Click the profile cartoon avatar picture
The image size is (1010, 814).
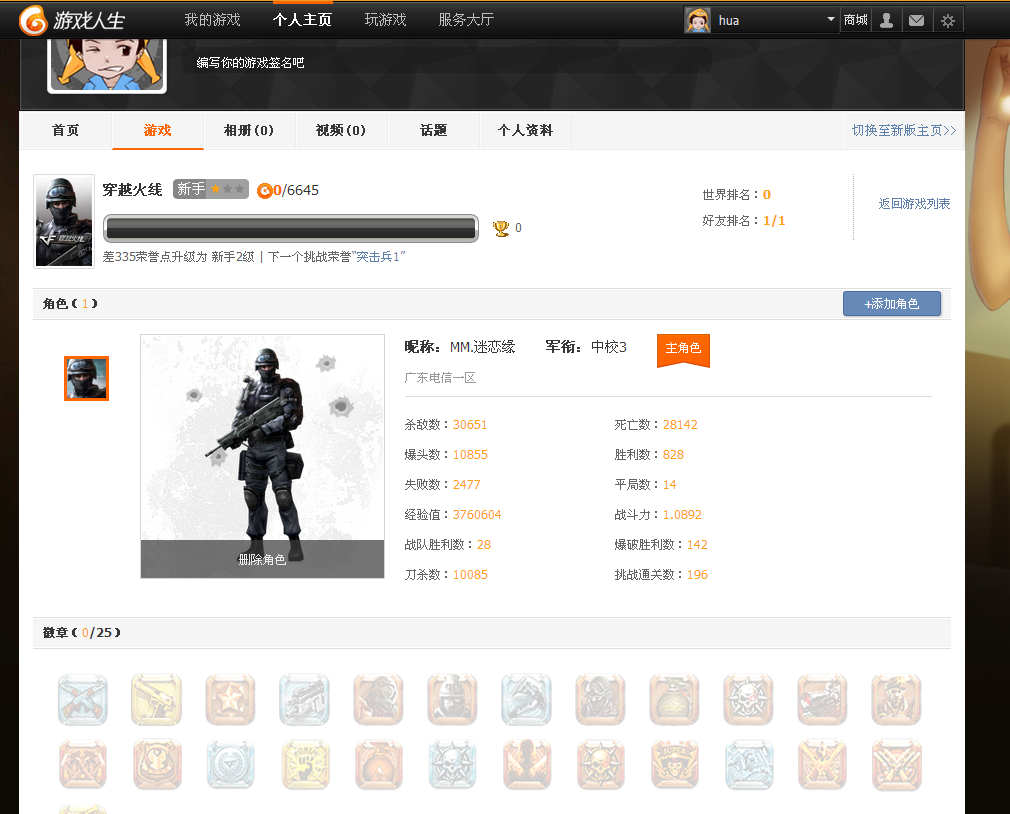107,64
